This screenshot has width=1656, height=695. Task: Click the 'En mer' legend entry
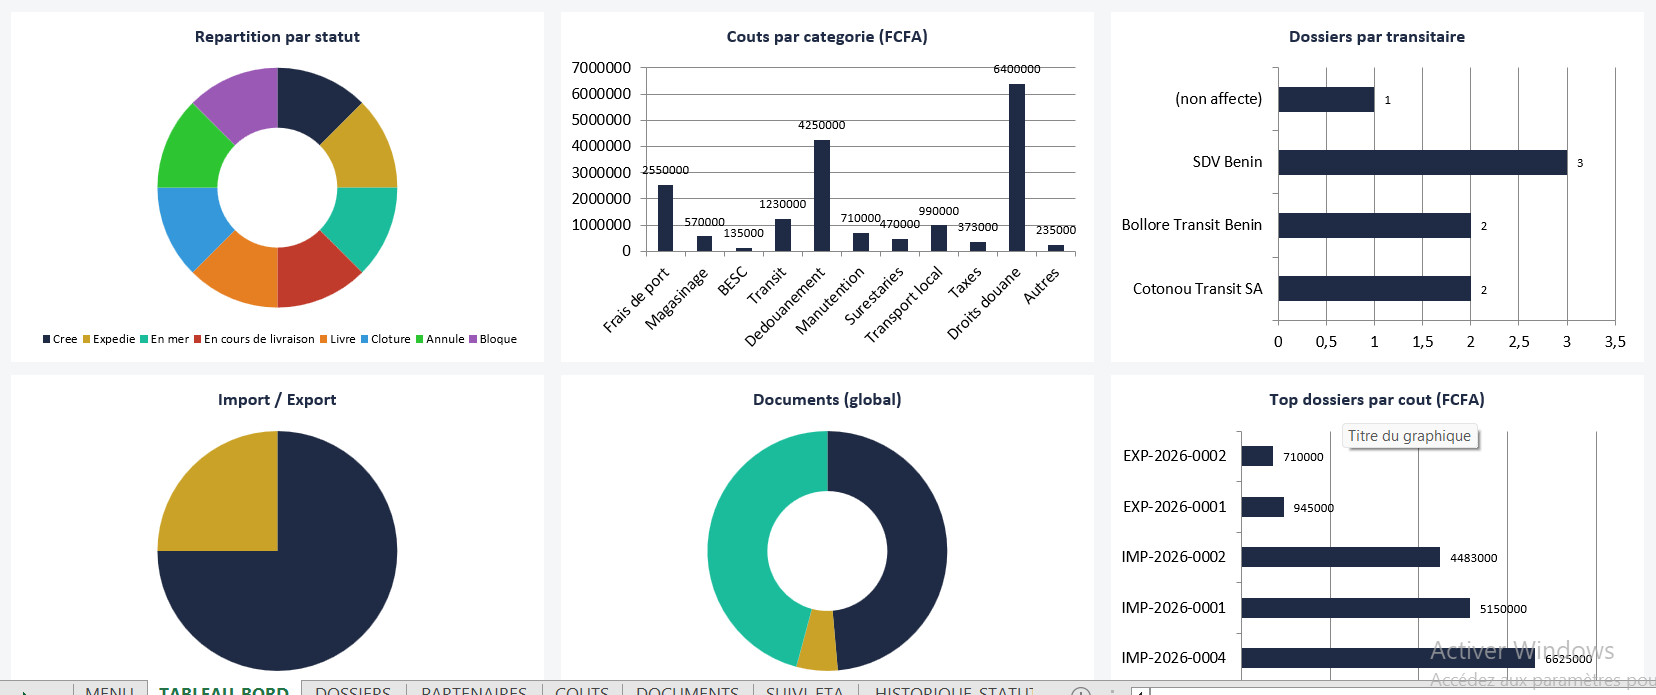click(164, 339)
